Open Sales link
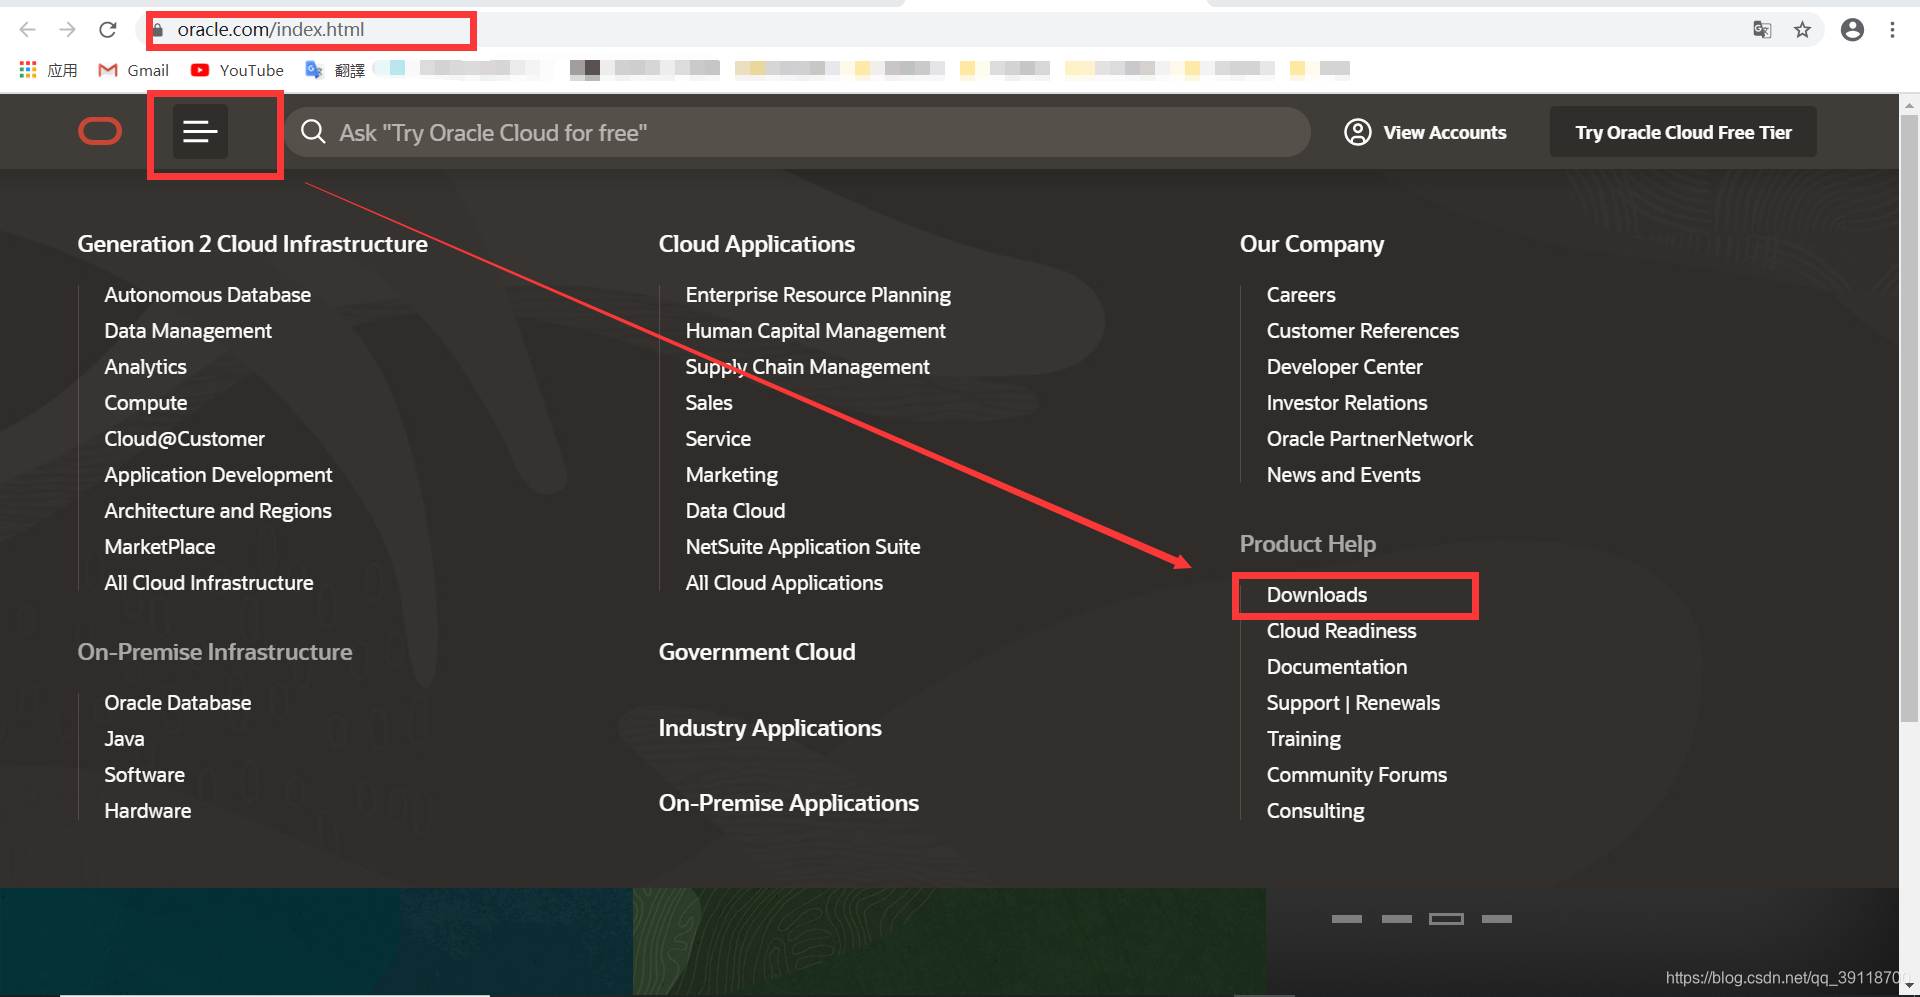 [708, 403]
